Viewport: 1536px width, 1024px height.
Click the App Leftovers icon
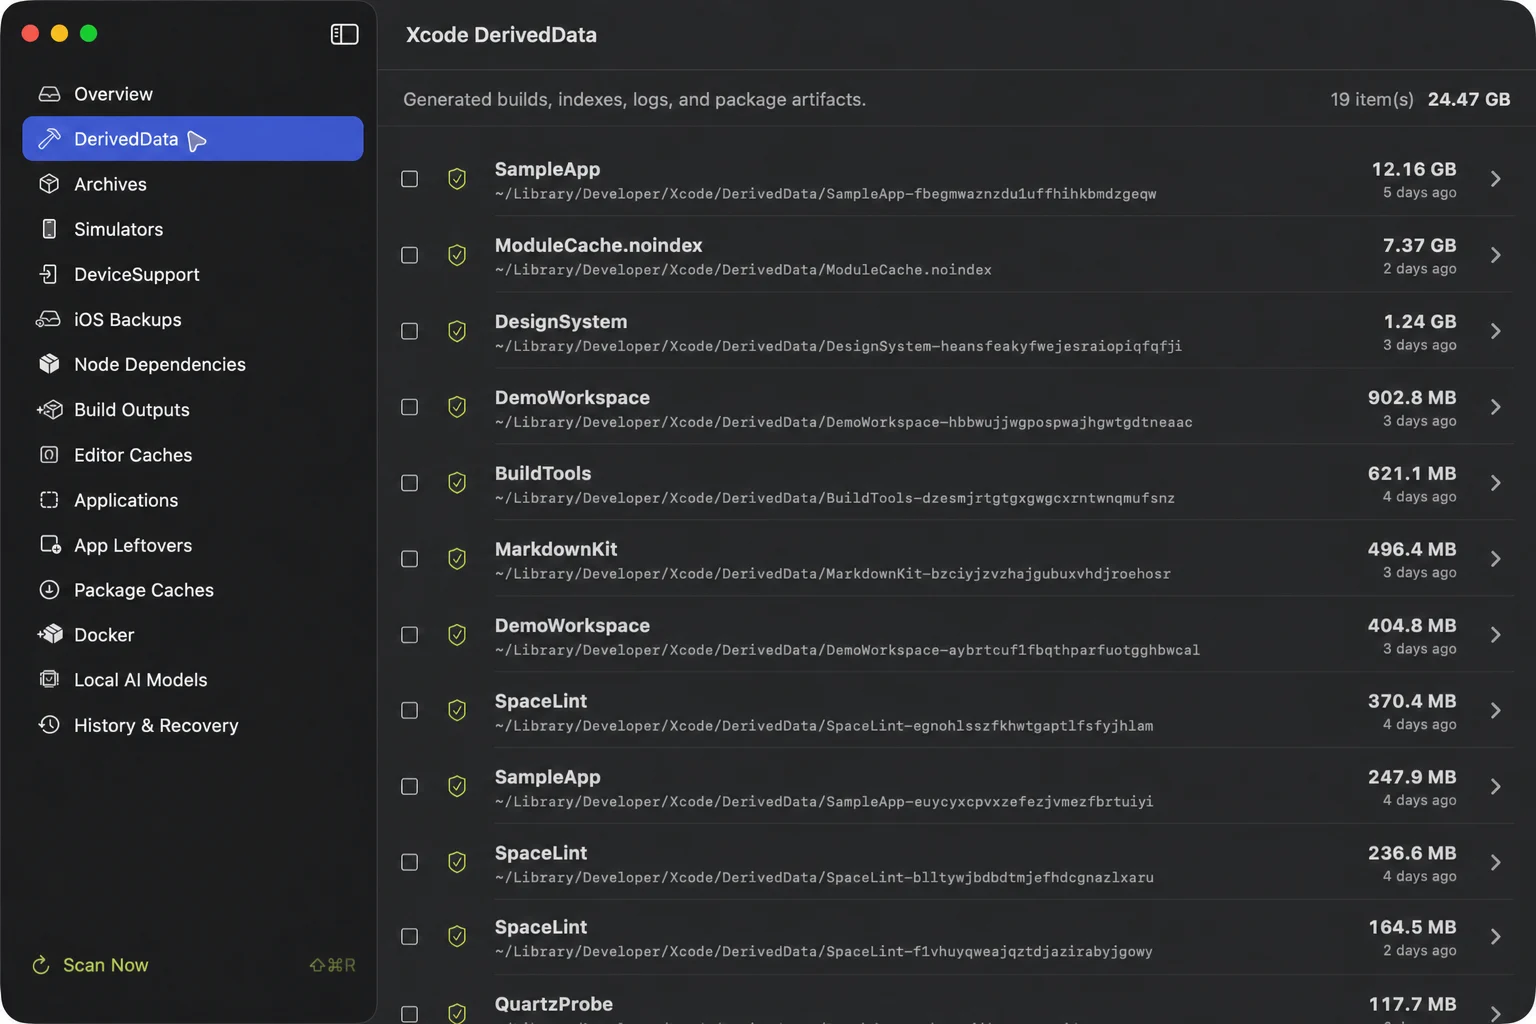50,545
